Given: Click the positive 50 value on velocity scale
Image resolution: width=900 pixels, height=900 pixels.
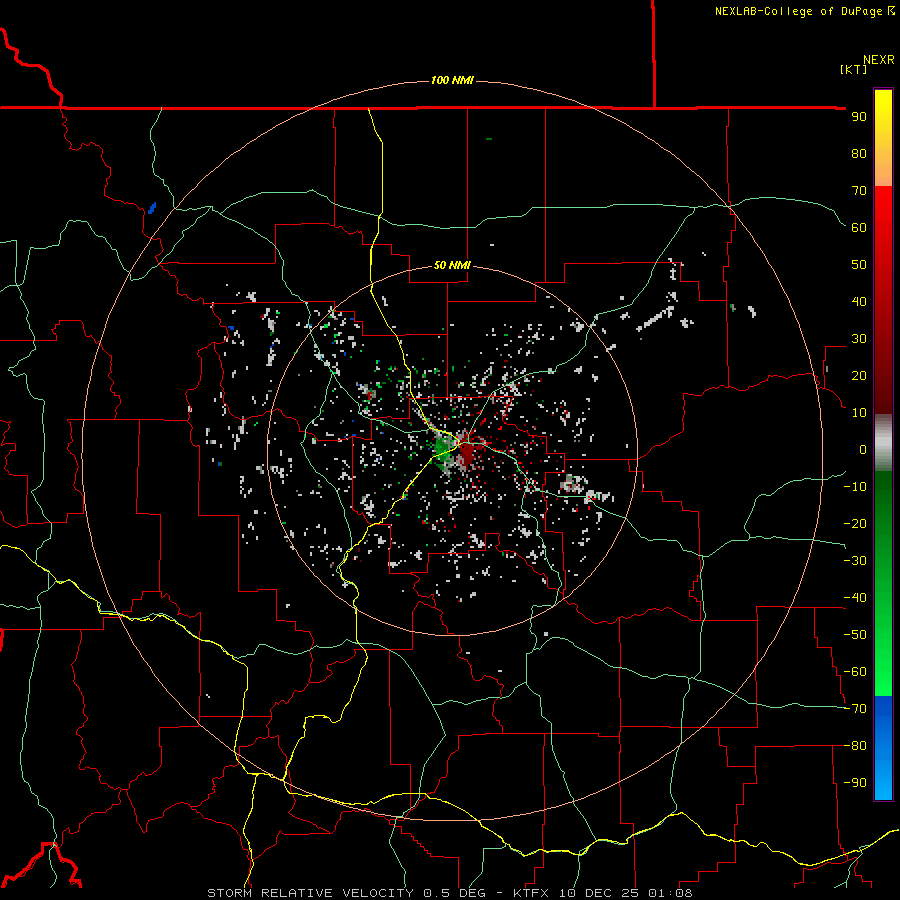Looking at the screenshot, I should (x=859, y=265).
